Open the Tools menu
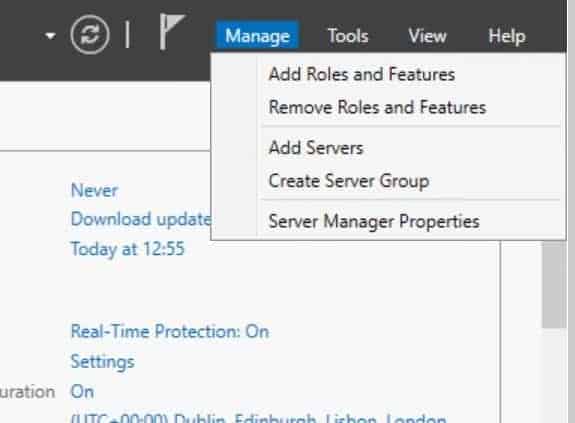This screenshot has height=423, width=575. (348, 36)
